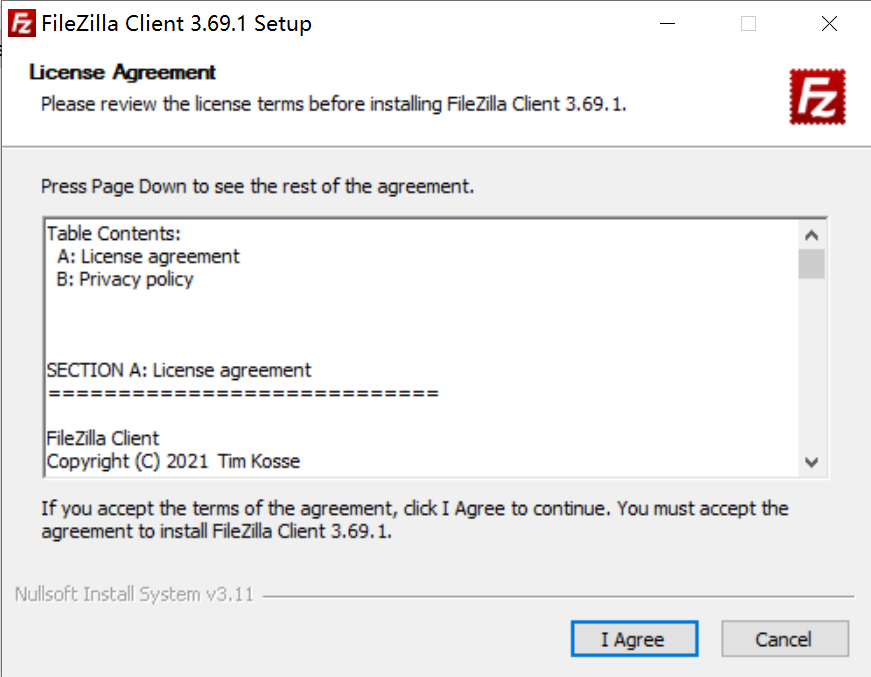The height and width of the screenshot is (677, 871).
Task: Click the license scrollbar thumb
Action: coord(811,264)
